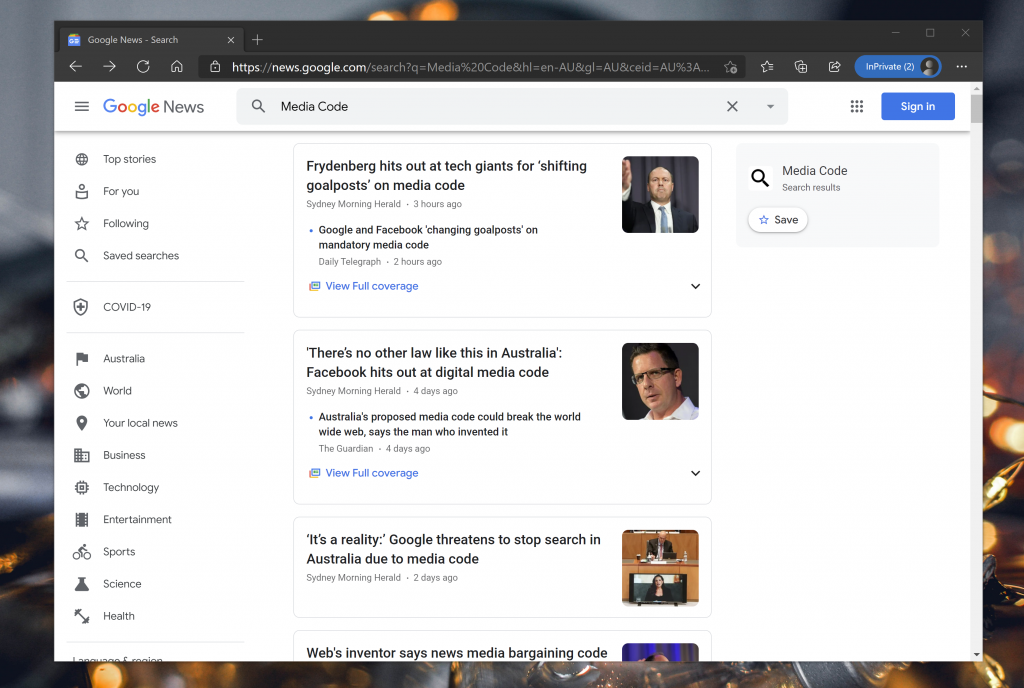Image resolution: width=1024 pixels, height=688 pixels.
Task: Go forward in browser history
Action: click(110, 67)
